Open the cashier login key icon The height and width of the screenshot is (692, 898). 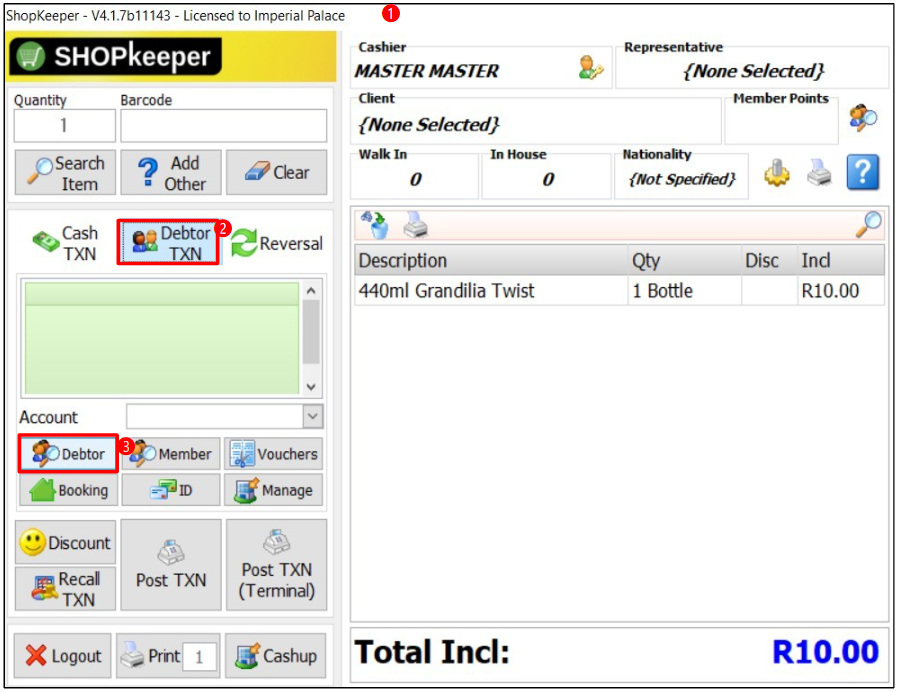click(x=590, y=68)
